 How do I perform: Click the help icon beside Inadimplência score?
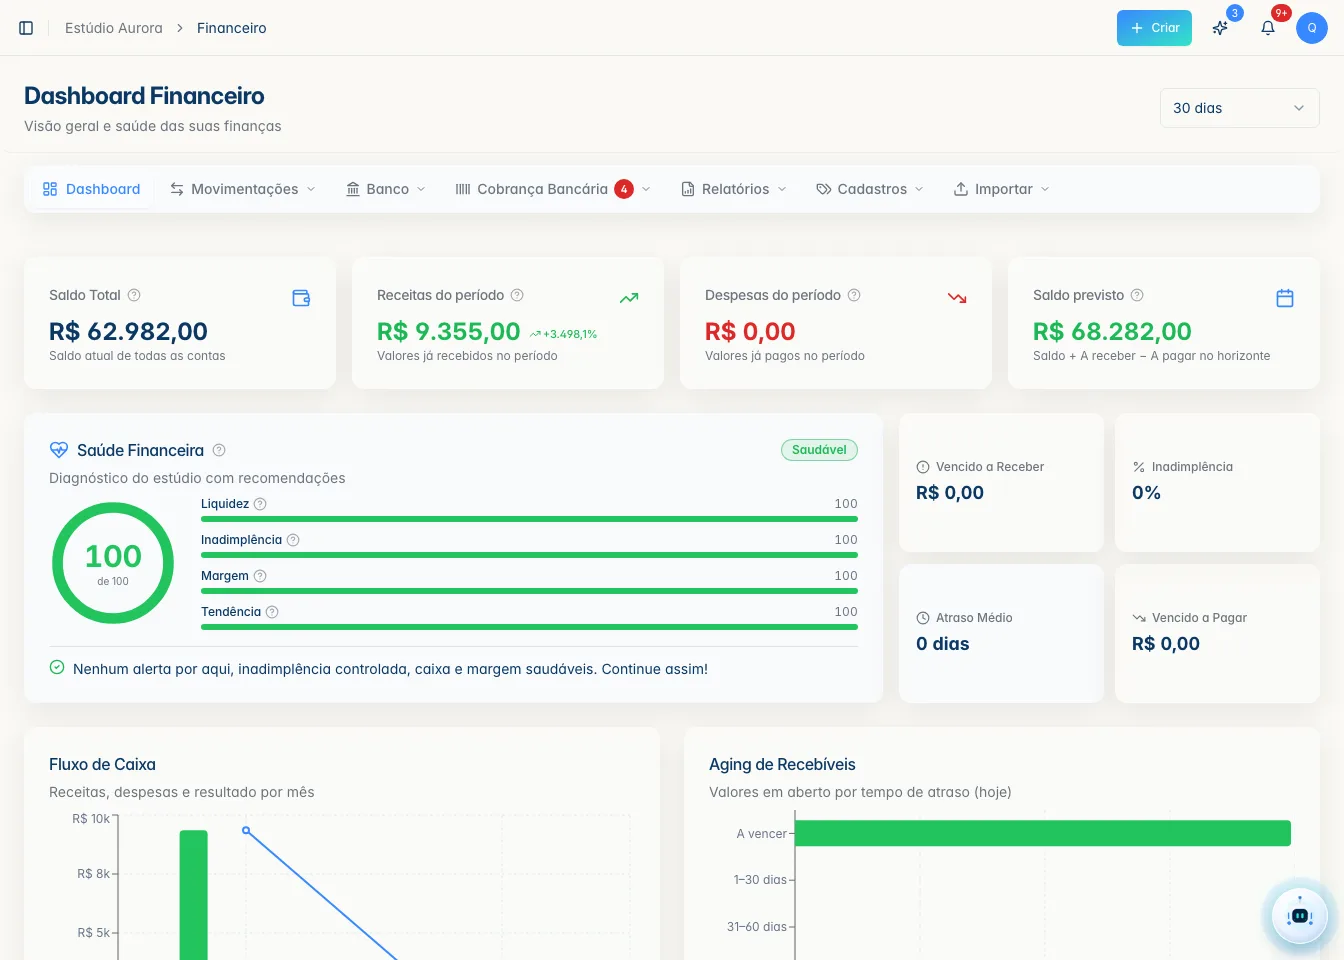pyautogui.click(x=293, y=540)
